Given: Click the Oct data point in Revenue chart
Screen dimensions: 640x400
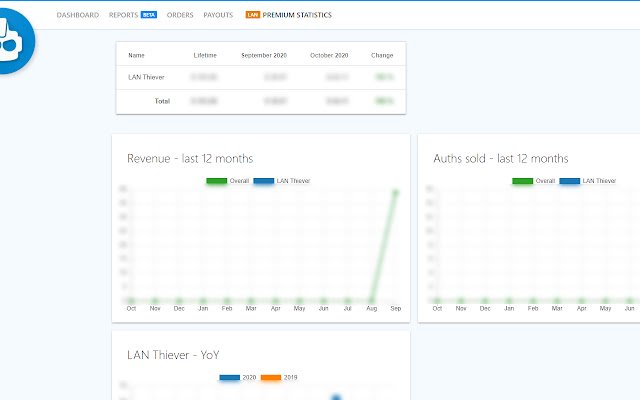Looking at the screenshot, I should 131,301.
